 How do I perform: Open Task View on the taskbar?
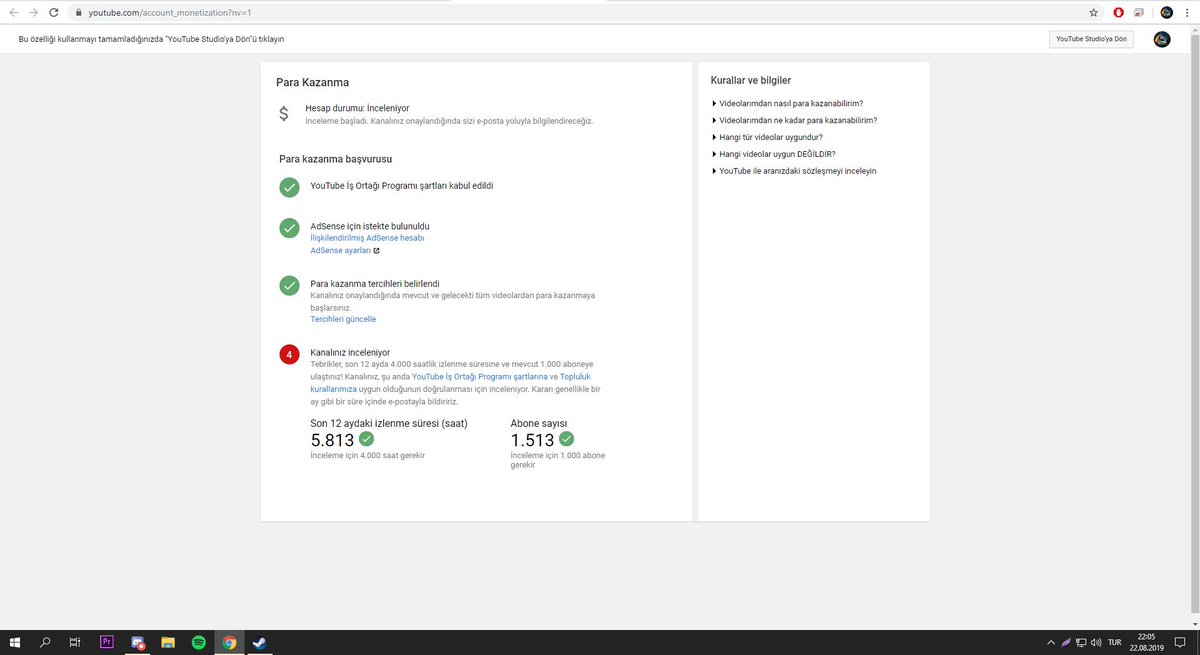click(75, 642)
